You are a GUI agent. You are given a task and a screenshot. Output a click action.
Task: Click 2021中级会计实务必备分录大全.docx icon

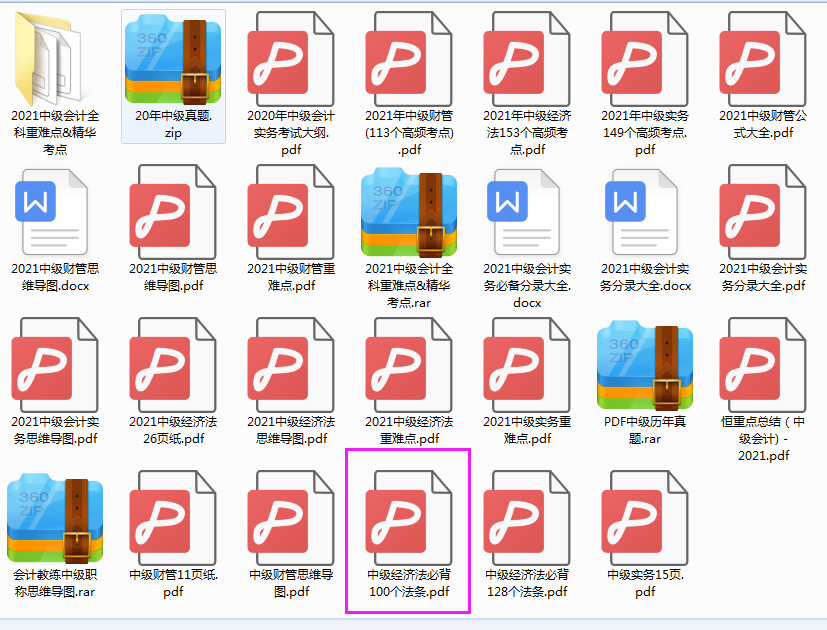524,212
